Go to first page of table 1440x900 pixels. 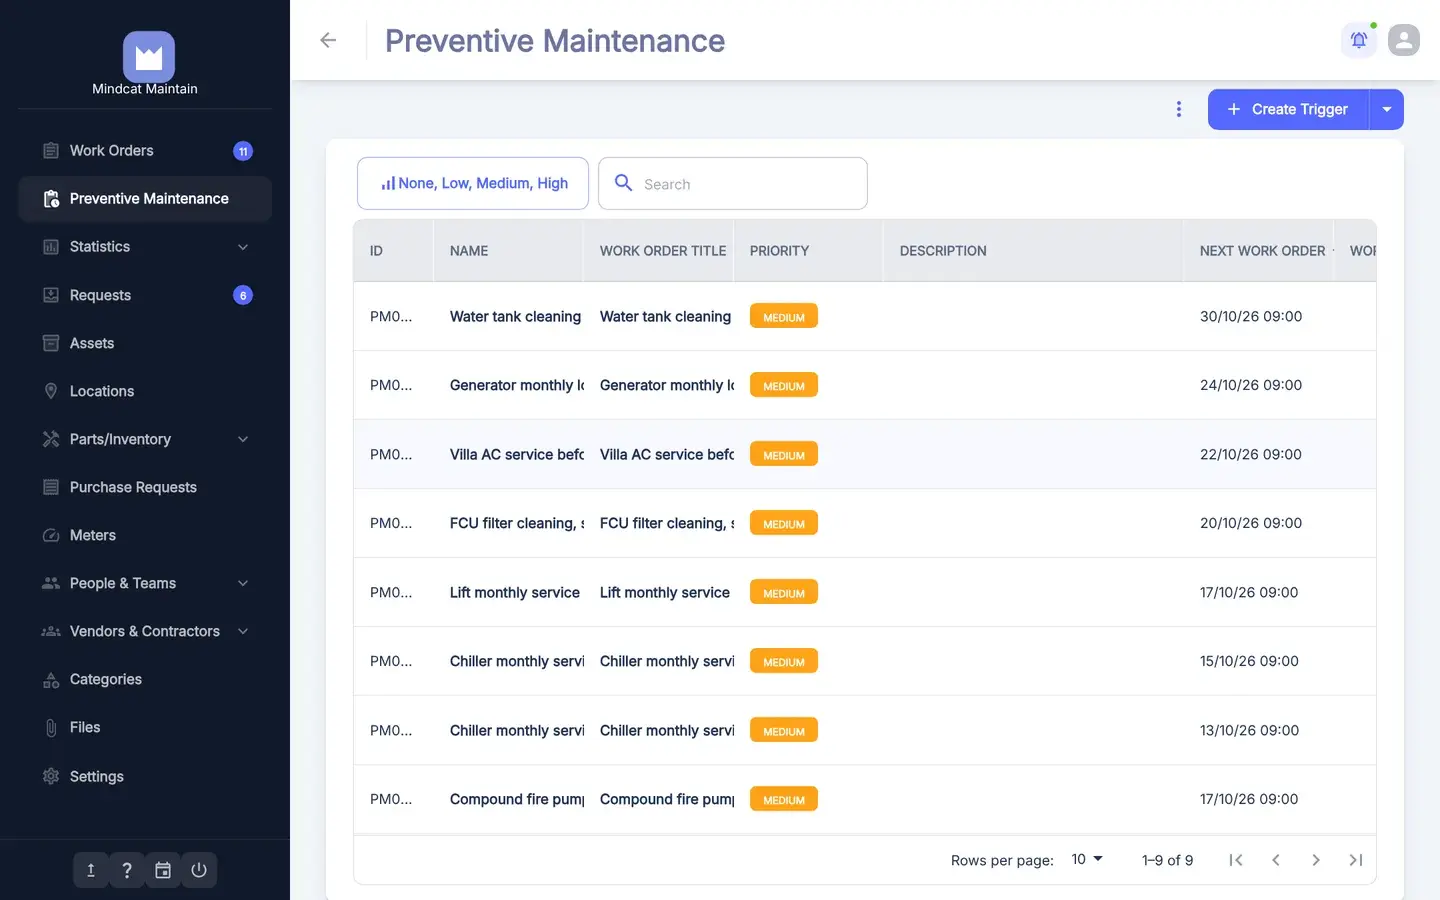[x=1236, y=860]
